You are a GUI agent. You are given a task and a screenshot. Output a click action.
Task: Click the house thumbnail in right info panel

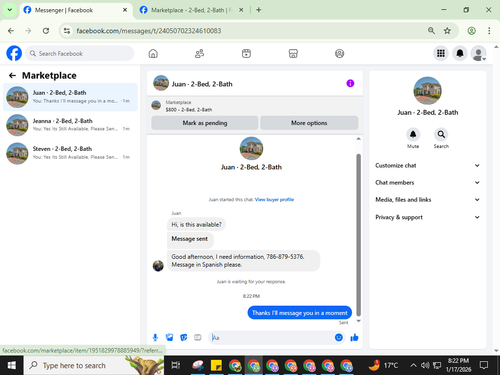click(427, 91)
